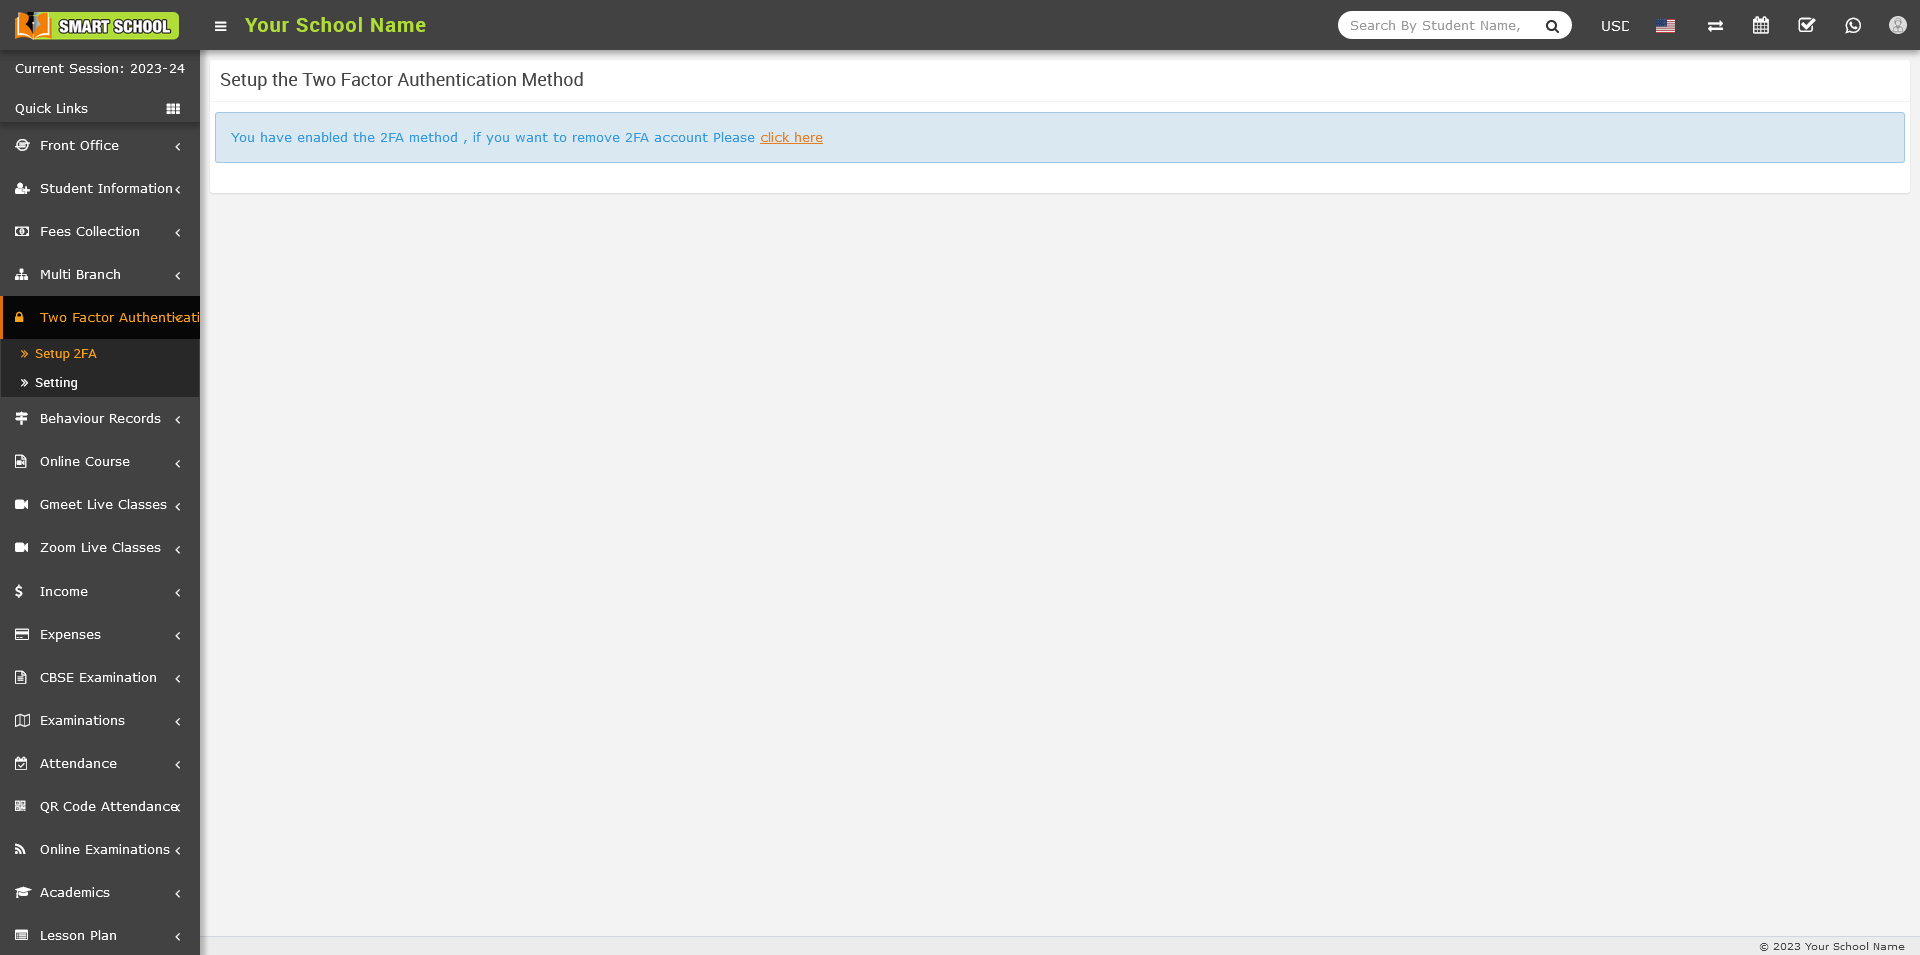Click the user profile avatar icon
Image resolution: width=1920 pixels, height=955 pixels.
pyautogui.click(x=1897, y=26)
